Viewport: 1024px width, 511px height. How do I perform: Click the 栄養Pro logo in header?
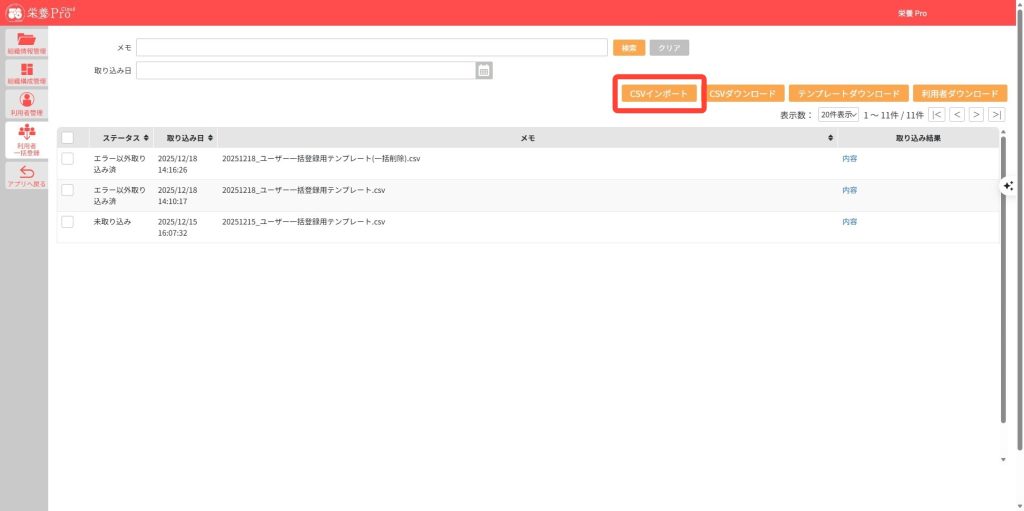click(40, 13)
